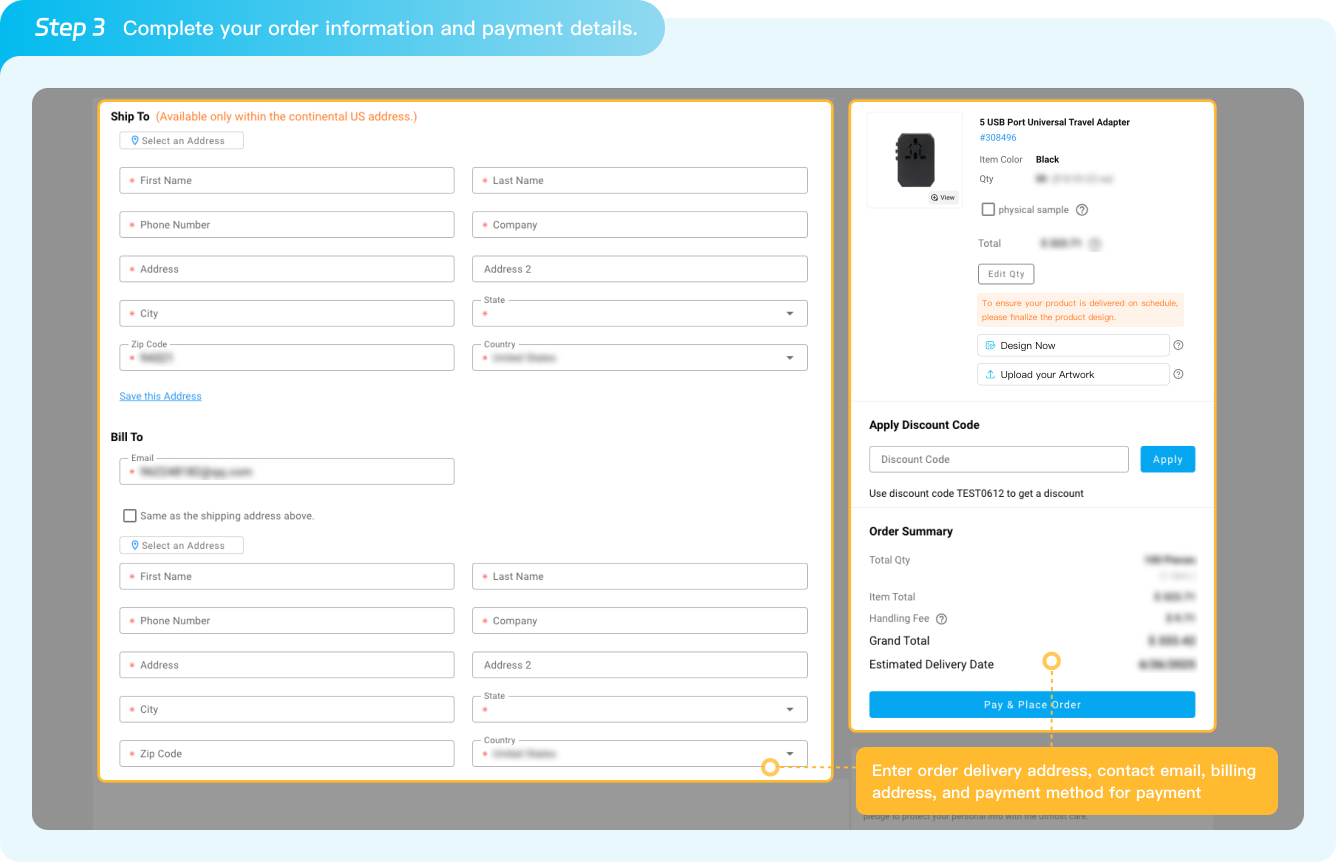
Task: Enable the physical sample checkbox
Action: (988, 210)
